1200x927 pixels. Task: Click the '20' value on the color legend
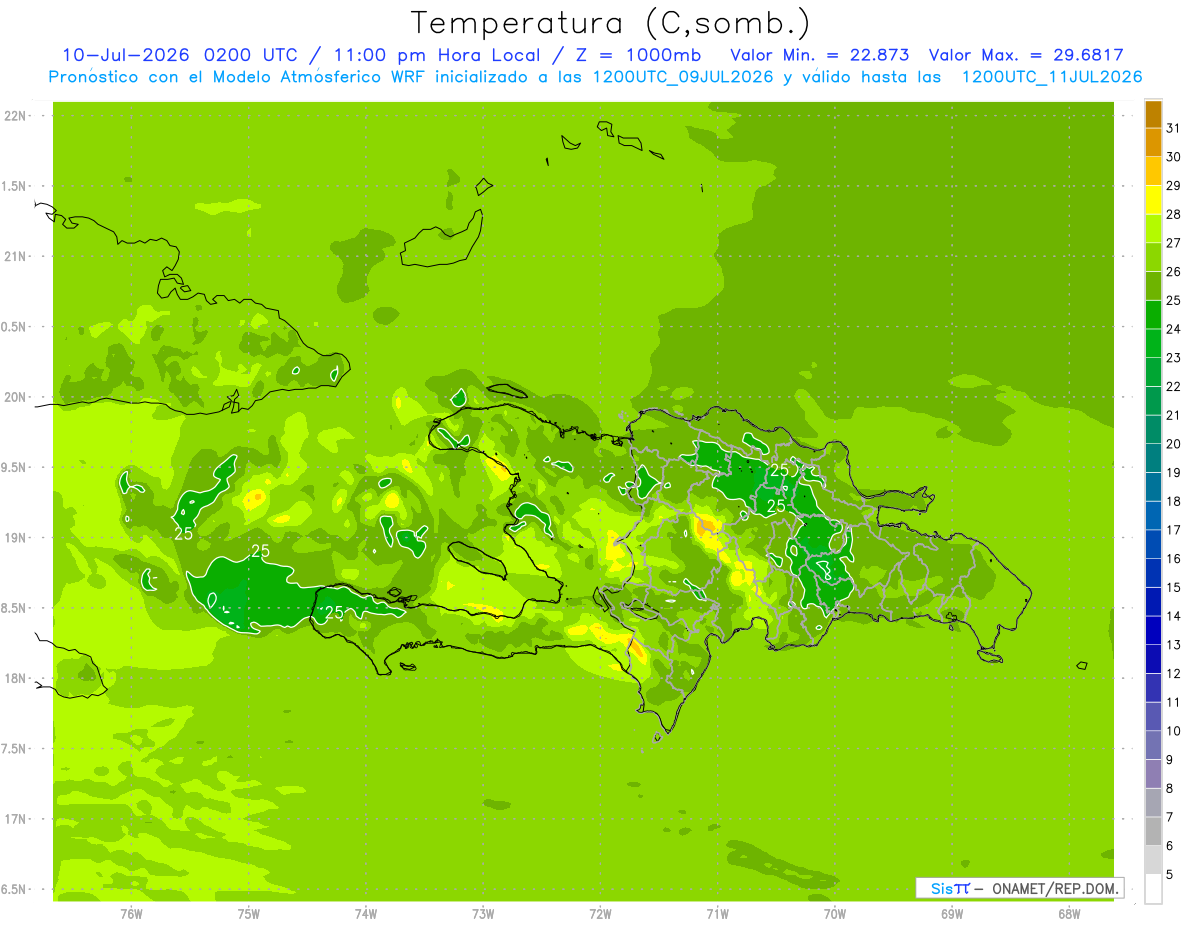(x=1174, y=444)
